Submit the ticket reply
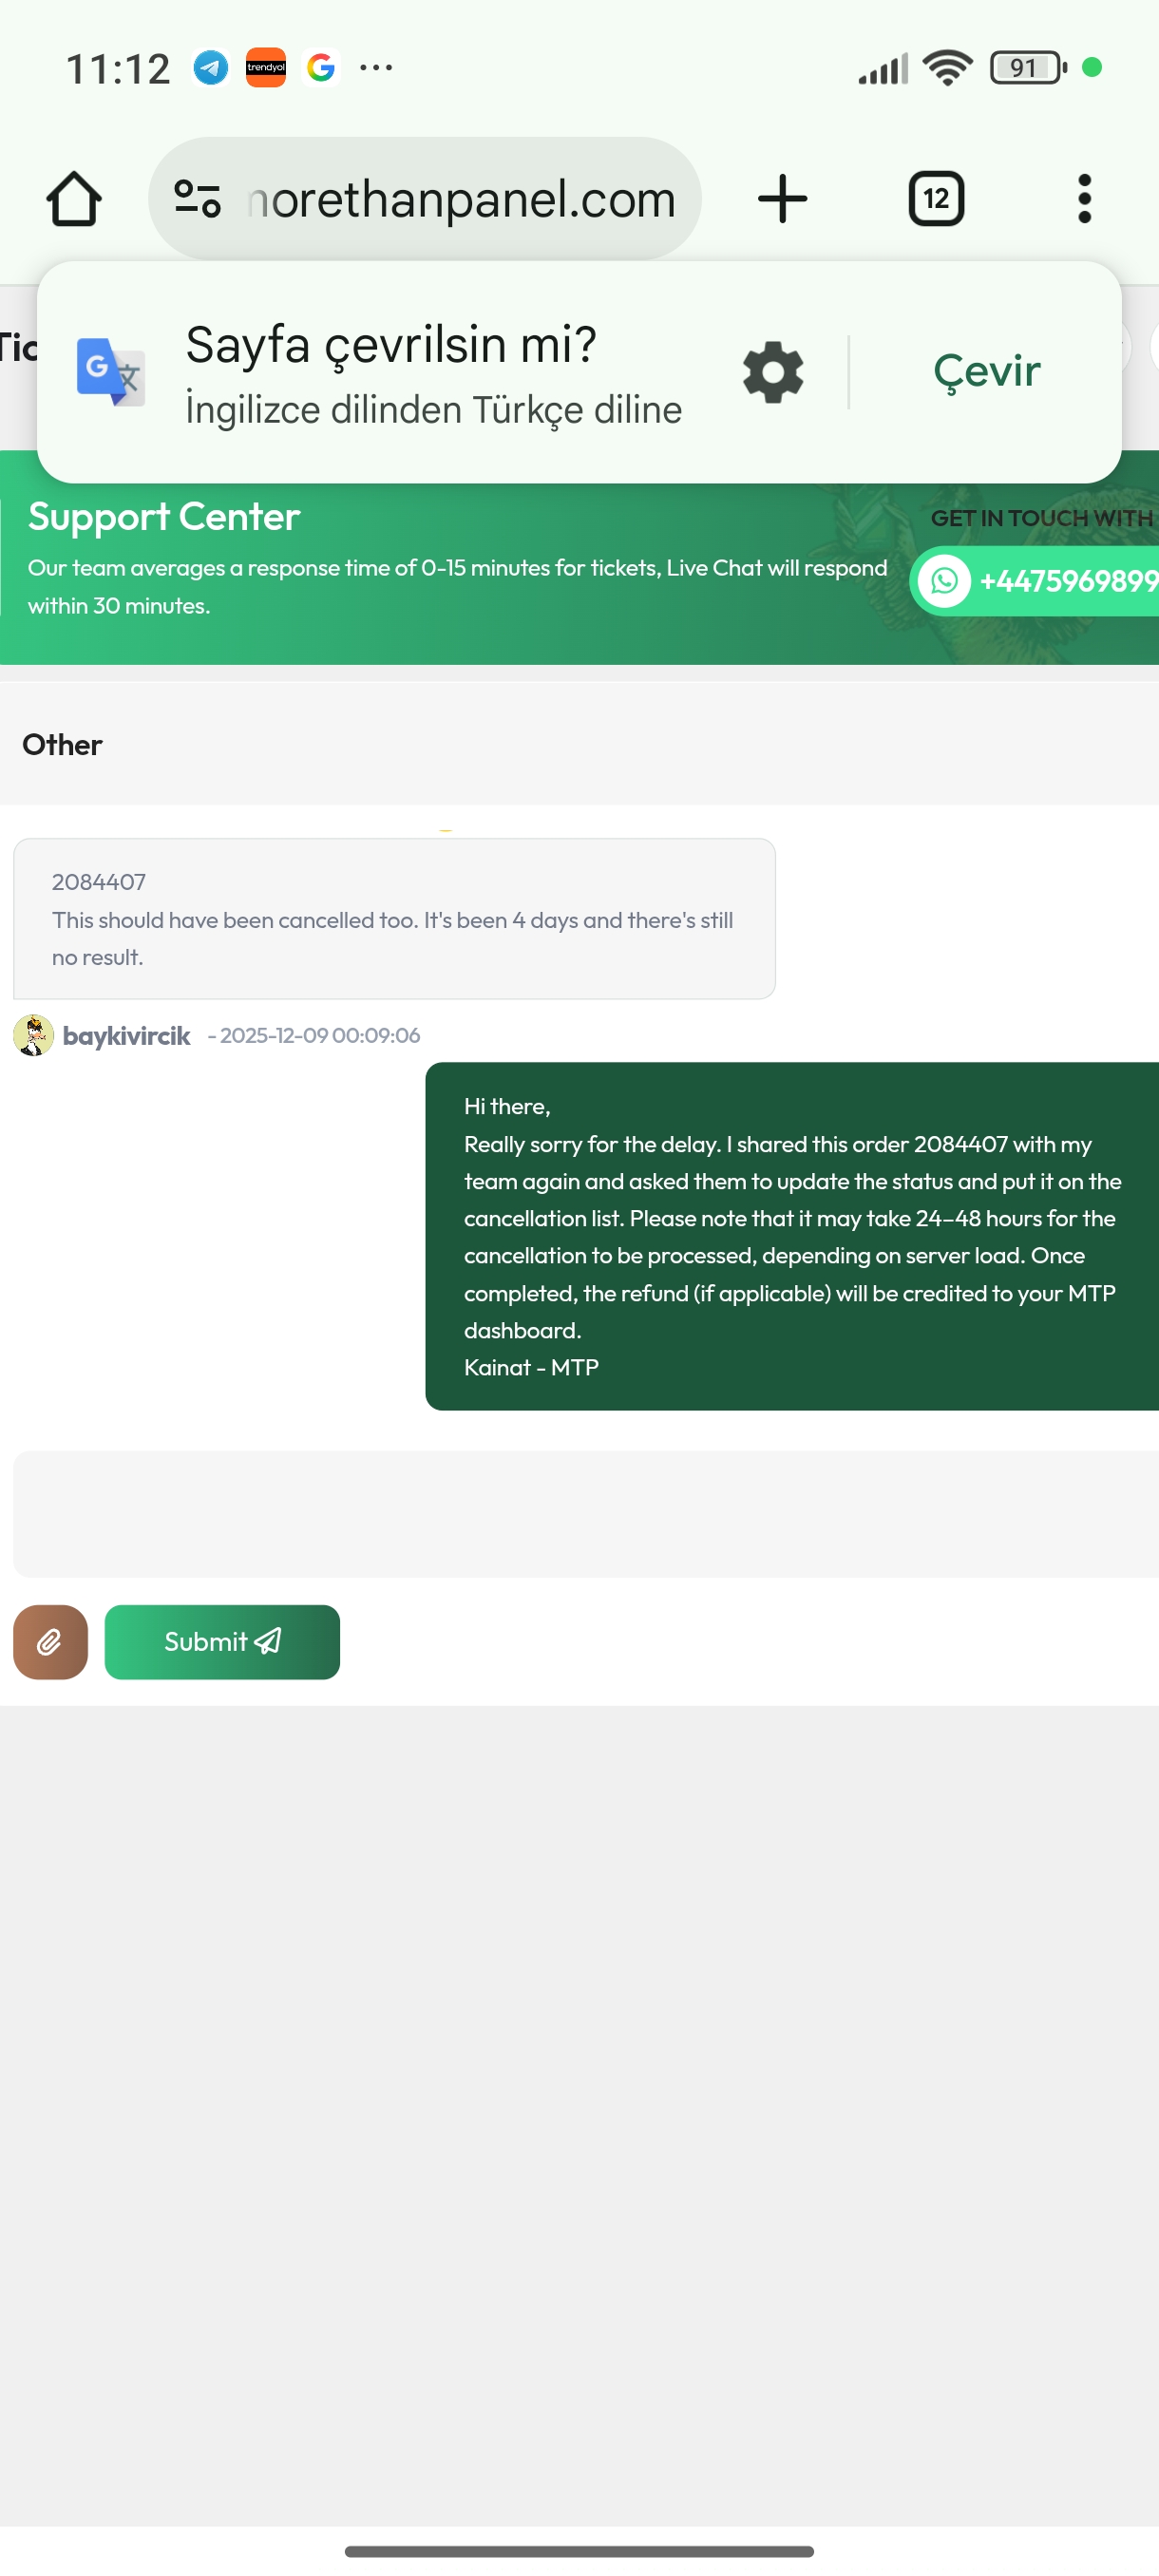This screenshot has width=1159, height=2576. tap(222, 1642)
